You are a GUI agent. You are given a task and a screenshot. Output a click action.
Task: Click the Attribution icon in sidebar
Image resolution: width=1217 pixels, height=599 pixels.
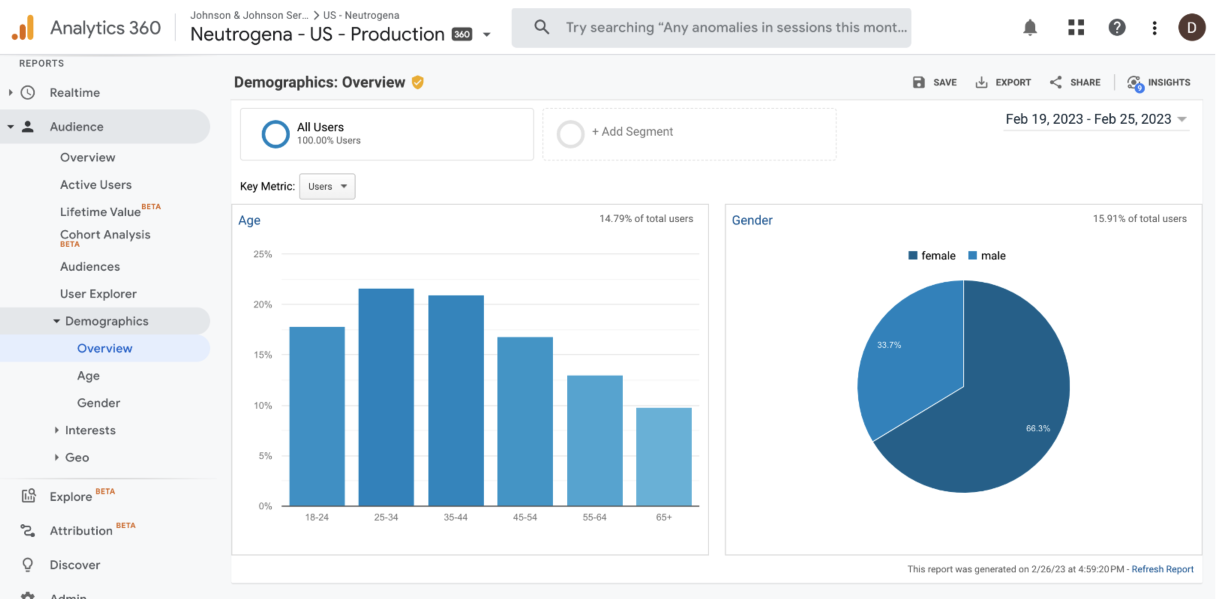click(28, 531)
